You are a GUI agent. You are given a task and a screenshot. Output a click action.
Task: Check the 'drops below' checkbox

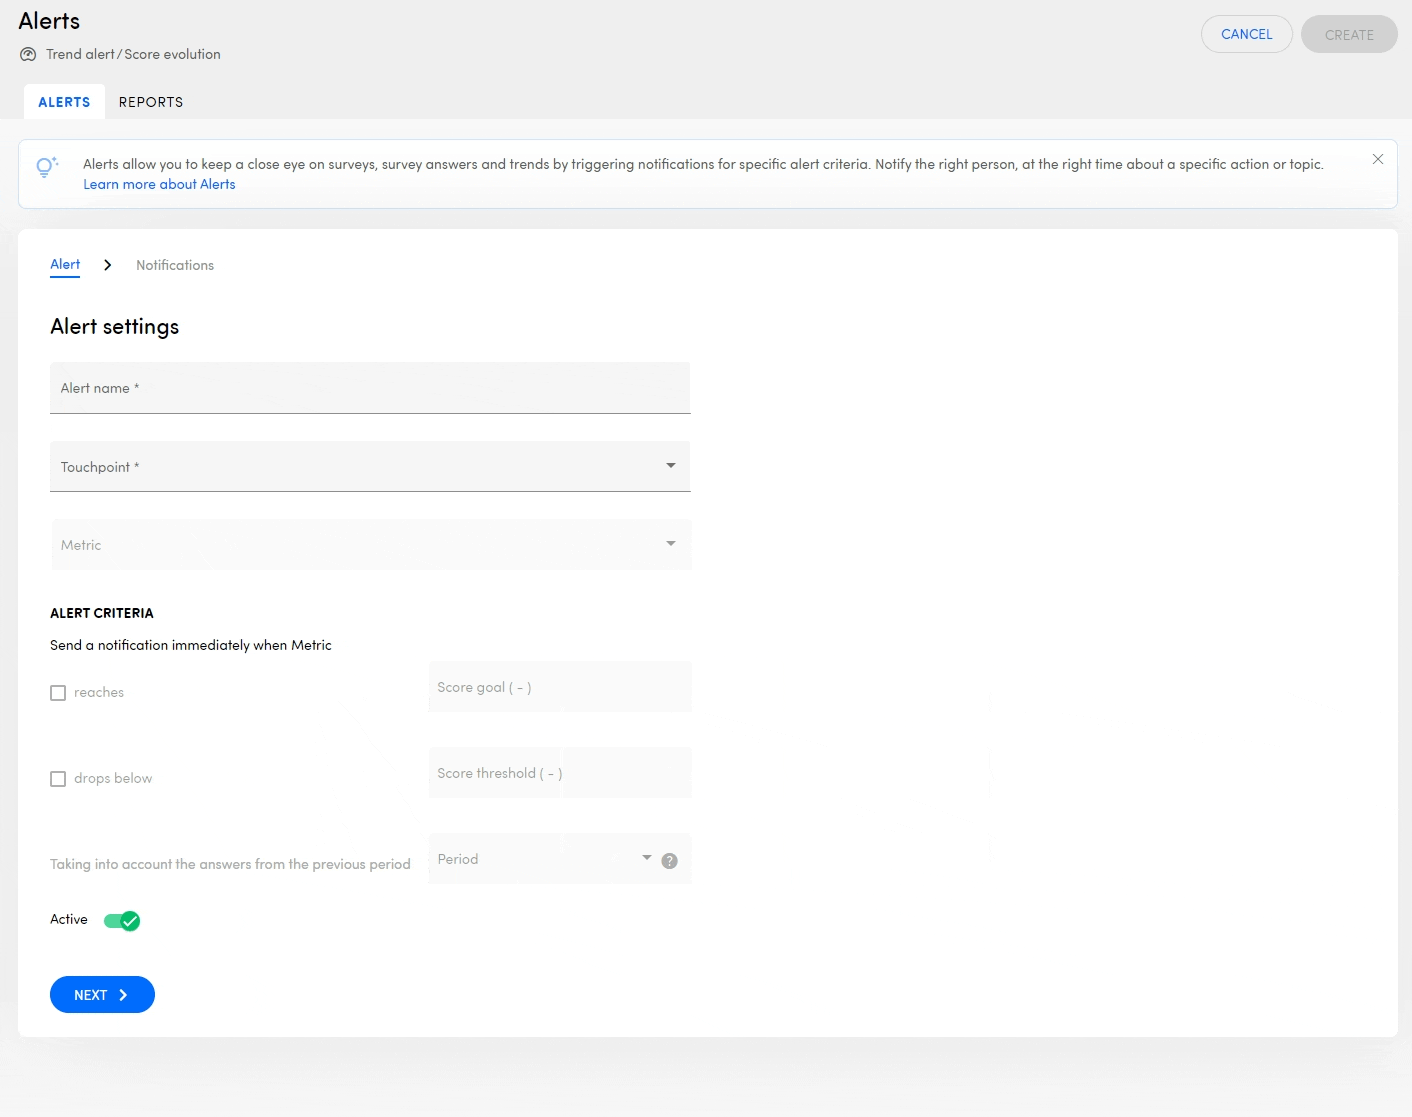(x=58, y=779)
